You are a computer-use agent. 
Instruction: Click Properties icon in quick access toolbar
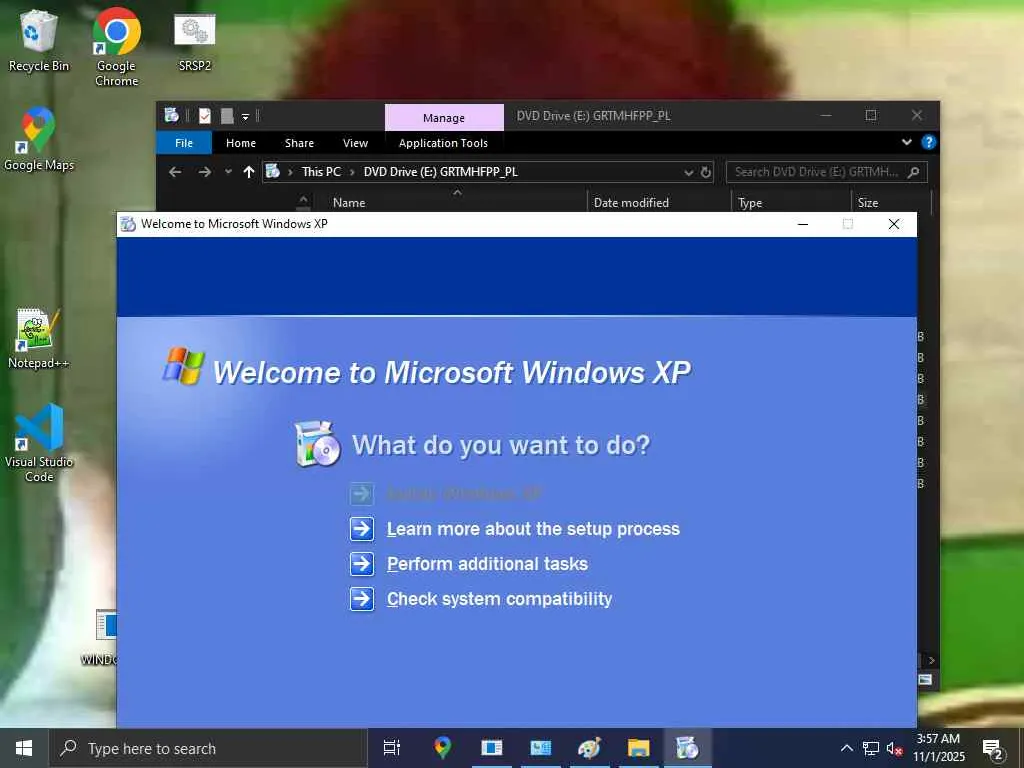pyautogui.click(x=205, y=116)
